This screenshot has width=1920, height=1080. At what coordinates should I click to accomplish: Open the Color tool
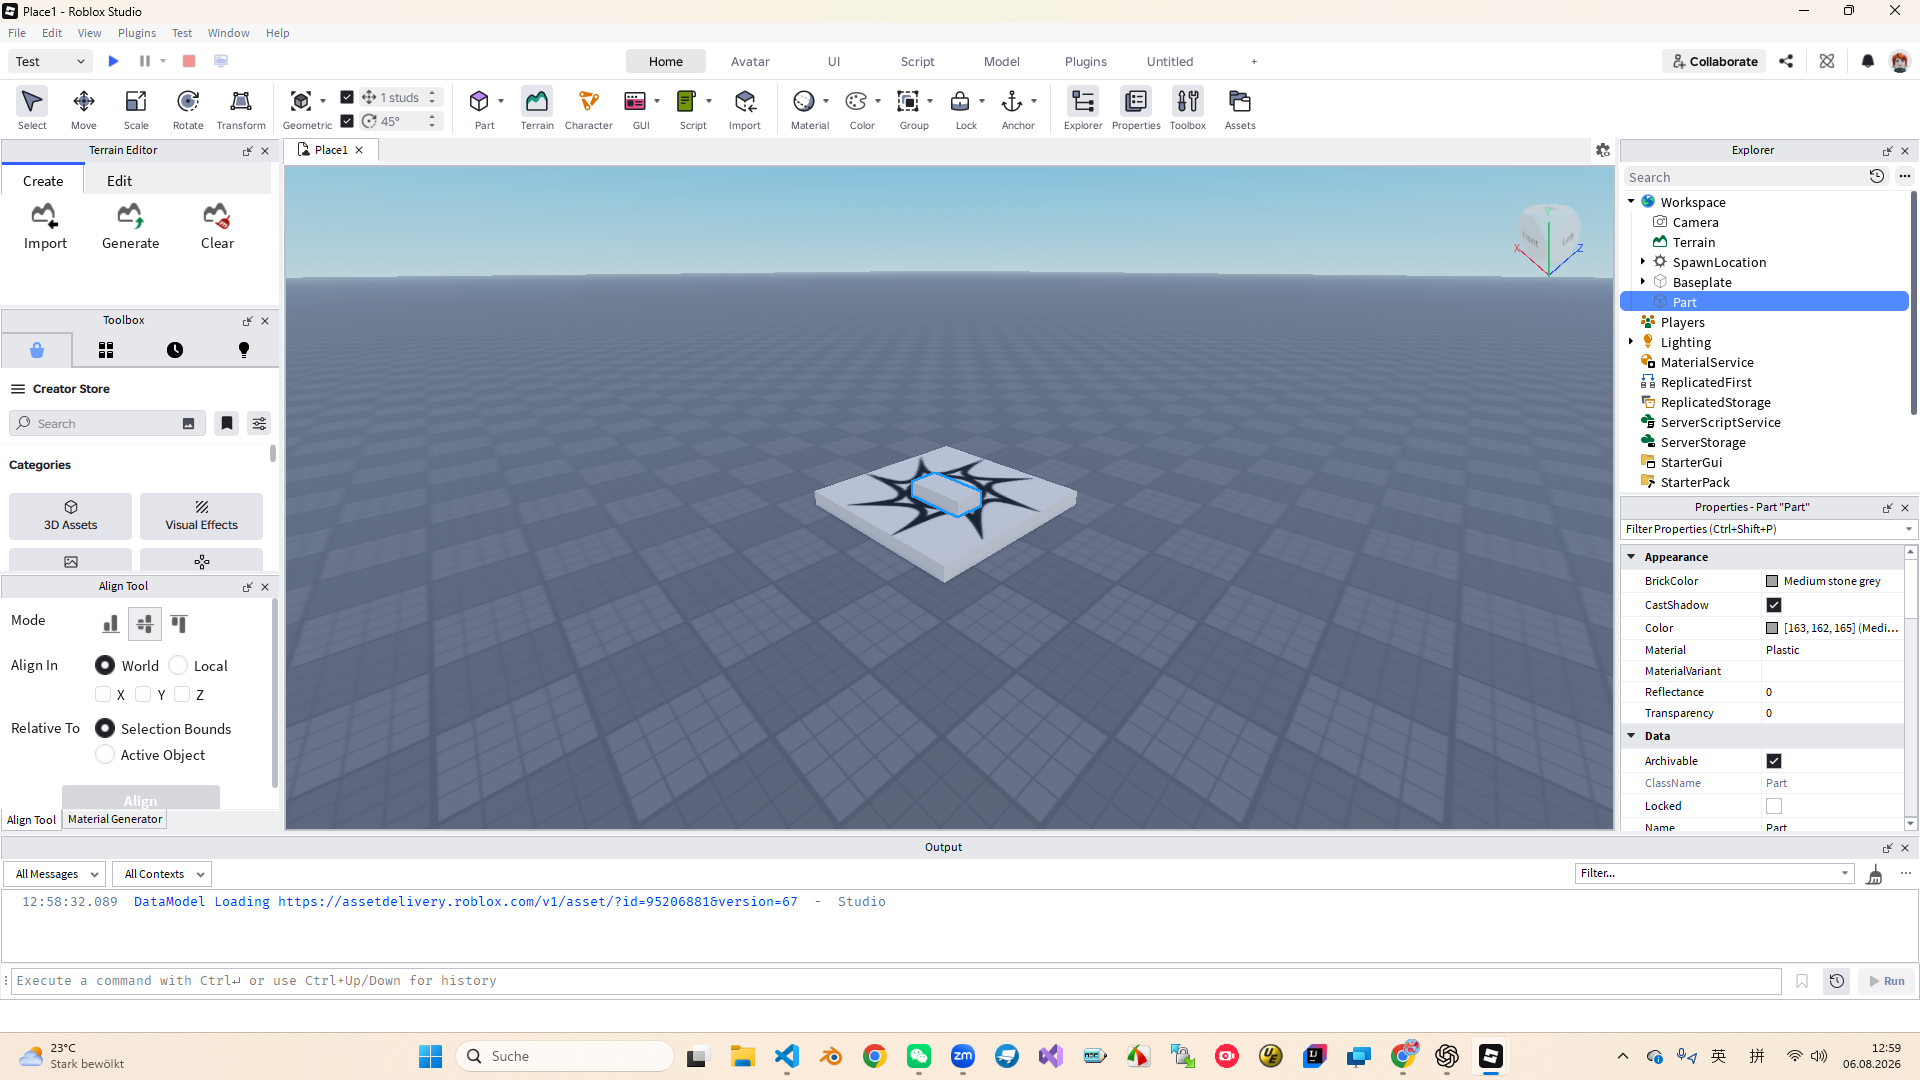click(856, 109)
